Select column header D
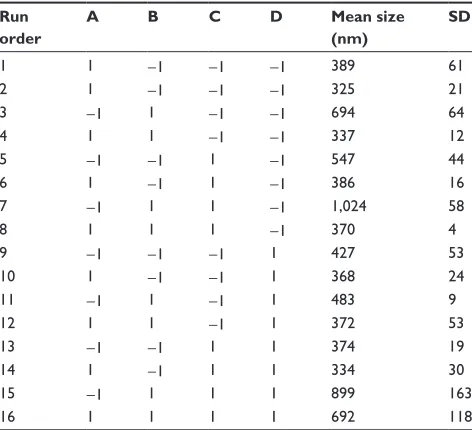Screen dimensions: 472x430 tap(276, 16)
